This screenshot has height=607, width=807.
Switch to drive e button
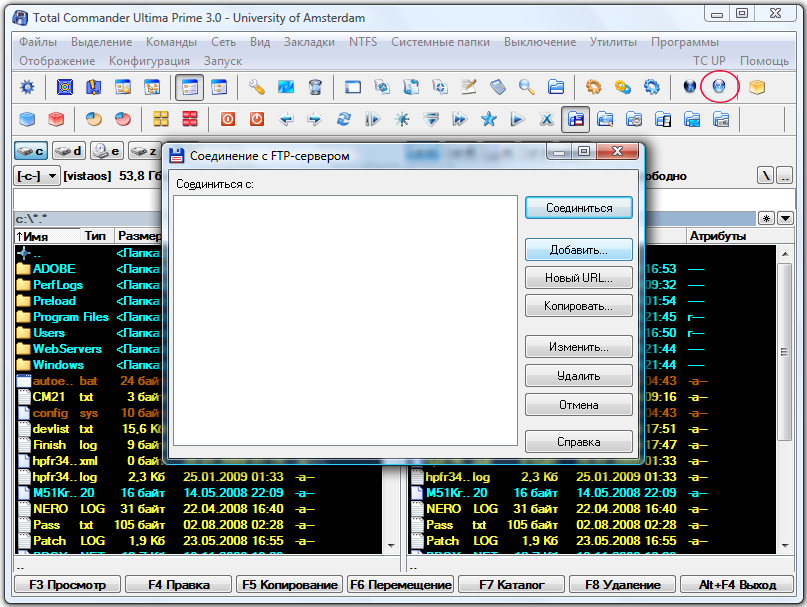tap(107, 151)
